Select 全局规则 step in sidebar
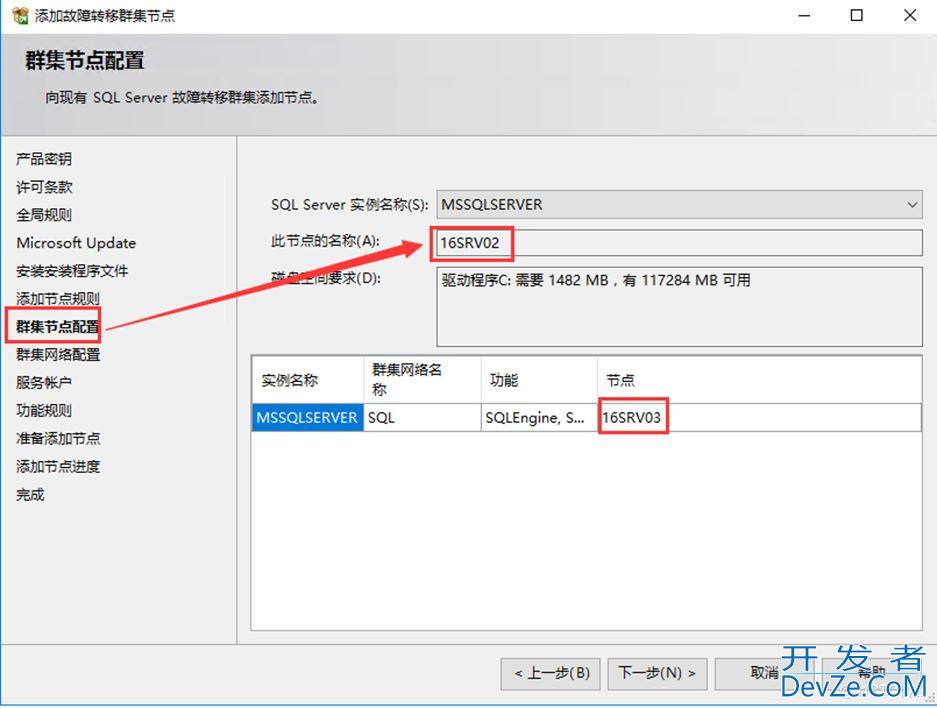937x708 pixels. tap(44, 215)
